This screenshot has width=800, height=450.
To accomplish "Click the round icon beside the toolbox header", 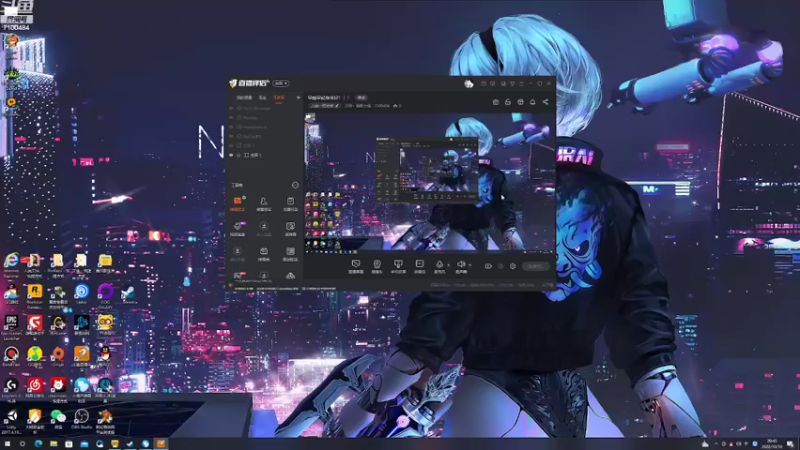I will tap(295, 185).
